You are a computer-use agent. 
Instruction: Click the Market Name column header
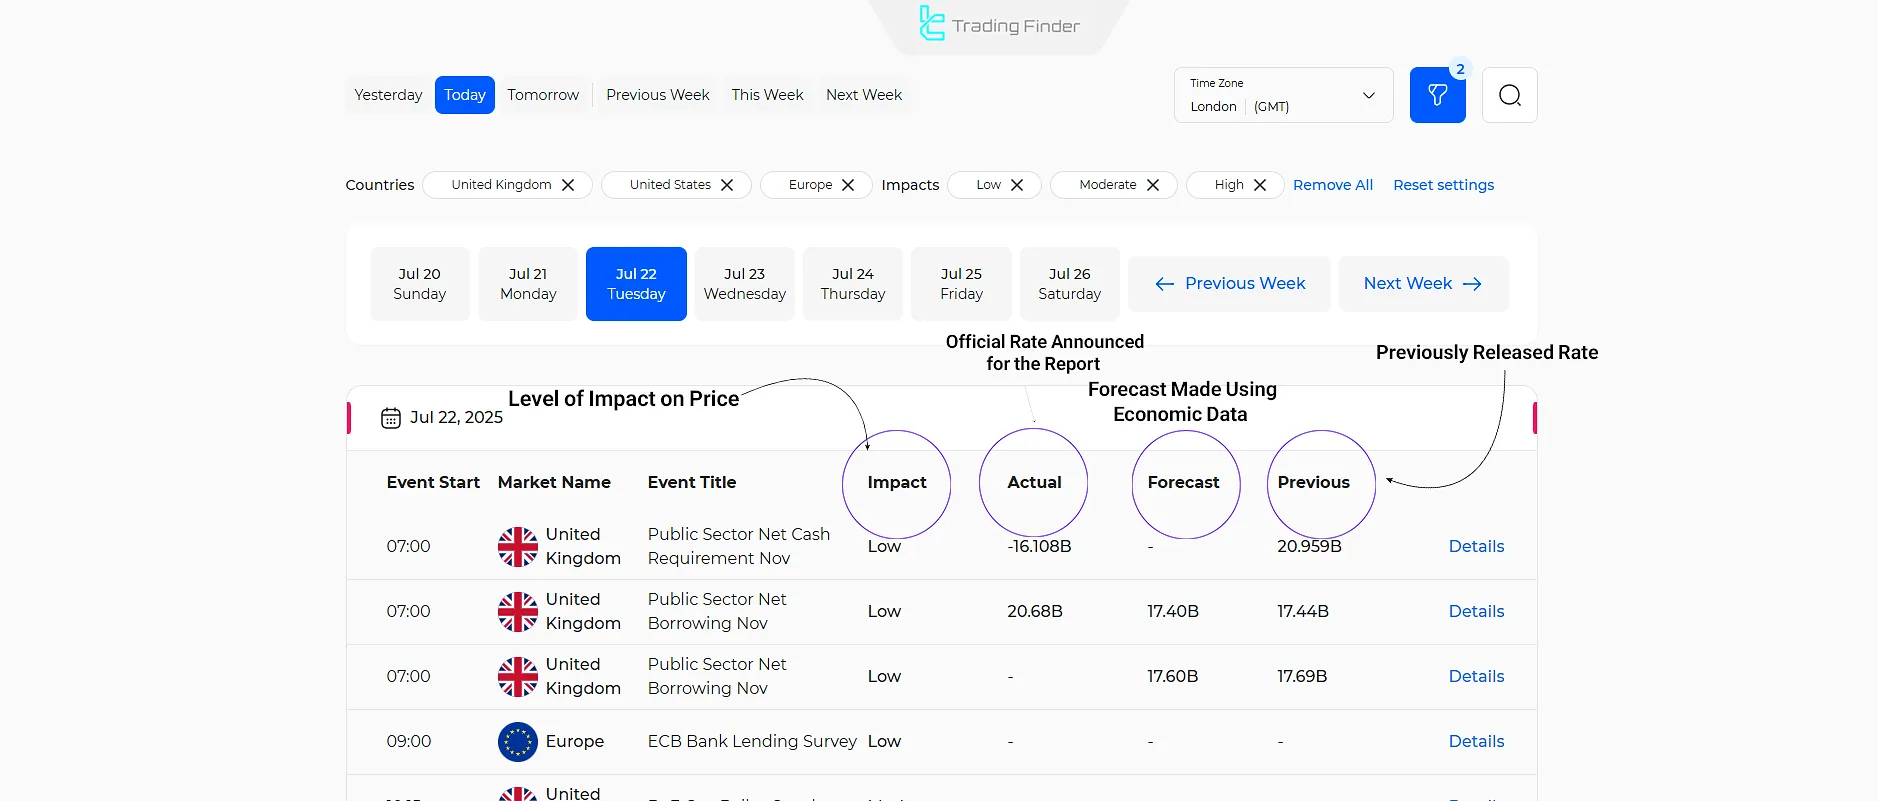coord(554,482)
